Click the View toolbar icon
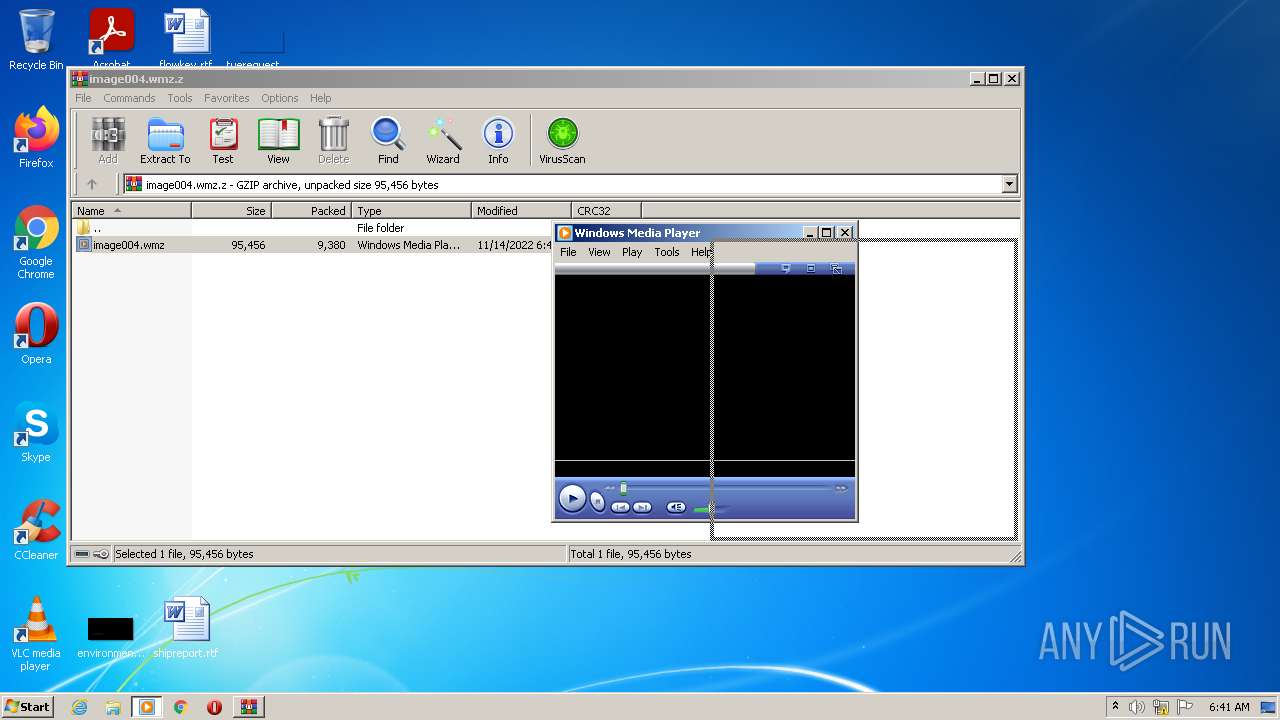This screenshot has height=720, width=1280. point(278,141)
